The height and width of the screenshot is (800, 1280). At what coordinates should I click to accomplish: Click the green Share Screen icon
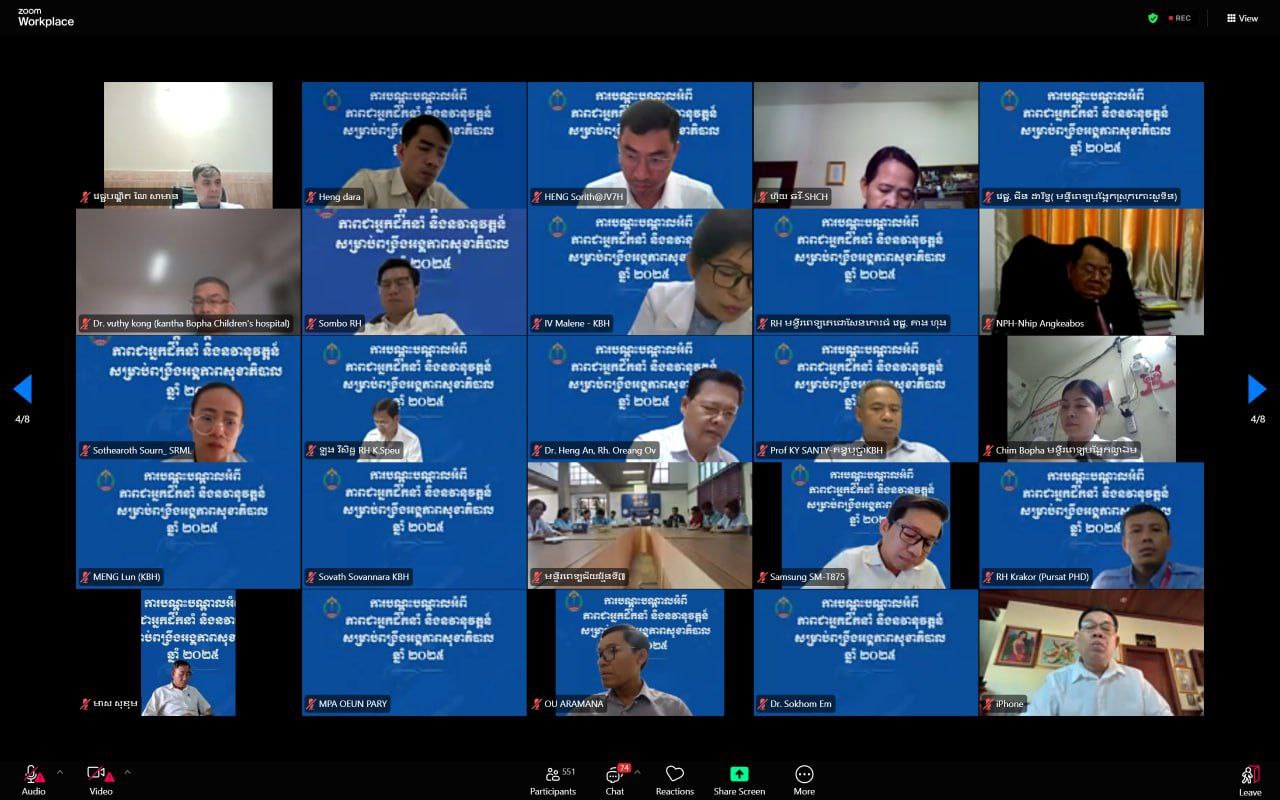point(739,774)
